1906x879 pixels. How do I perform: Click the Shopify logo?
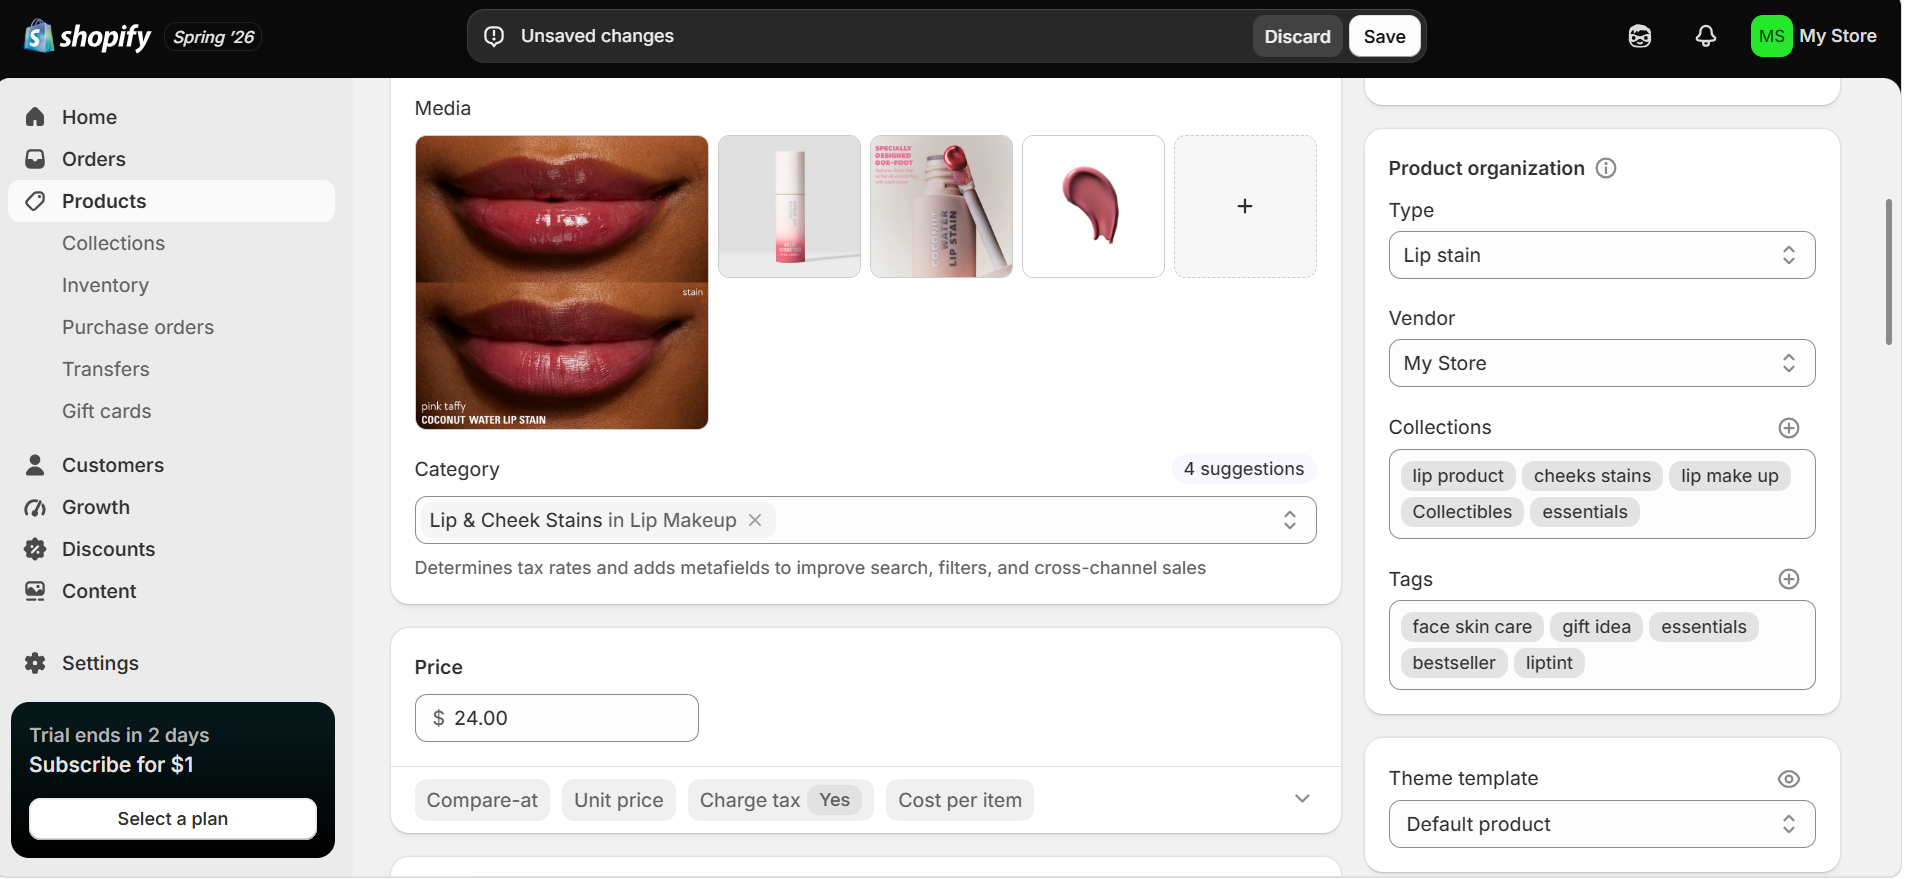click(x=88, y=37)
